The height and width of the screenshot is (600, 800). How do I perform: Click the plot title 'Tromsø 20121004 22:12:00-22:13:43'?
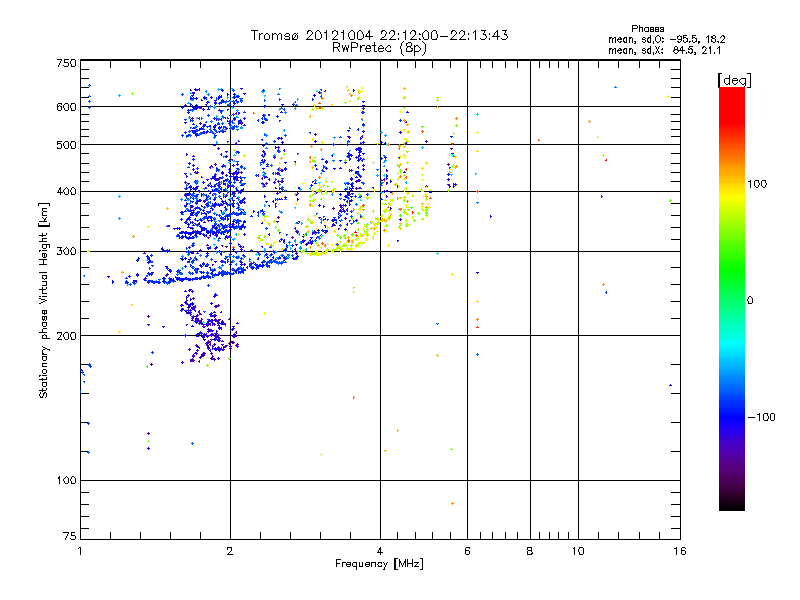pyautogui.click(x=379, y=35)
